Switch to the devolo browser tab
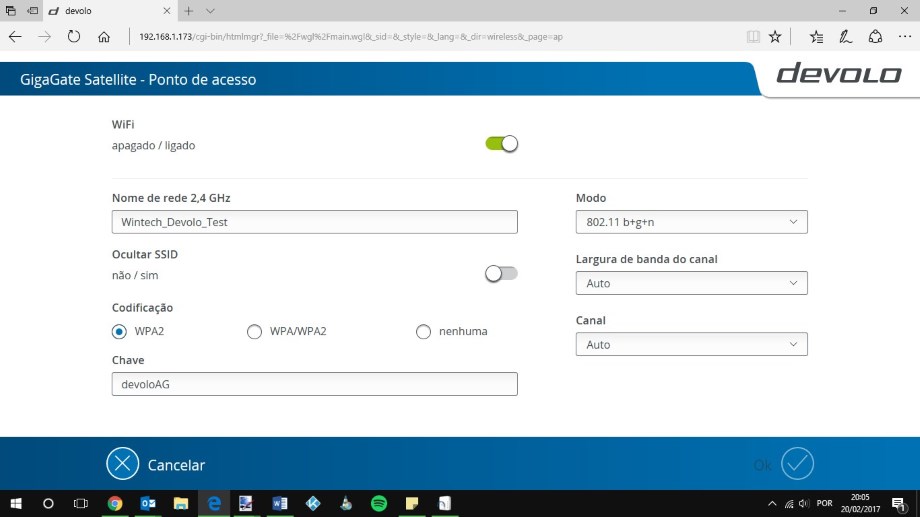 100,10
